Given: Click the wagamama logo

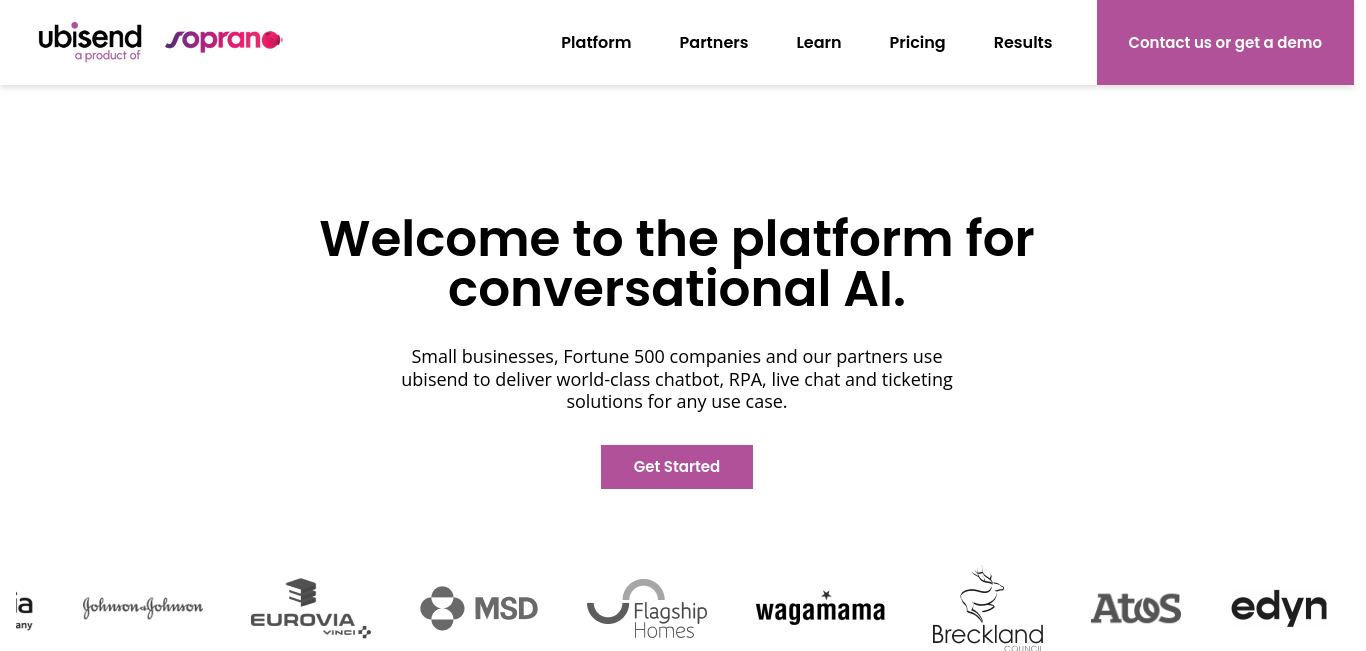Looking at the screenshot, I should pos(820,608).
